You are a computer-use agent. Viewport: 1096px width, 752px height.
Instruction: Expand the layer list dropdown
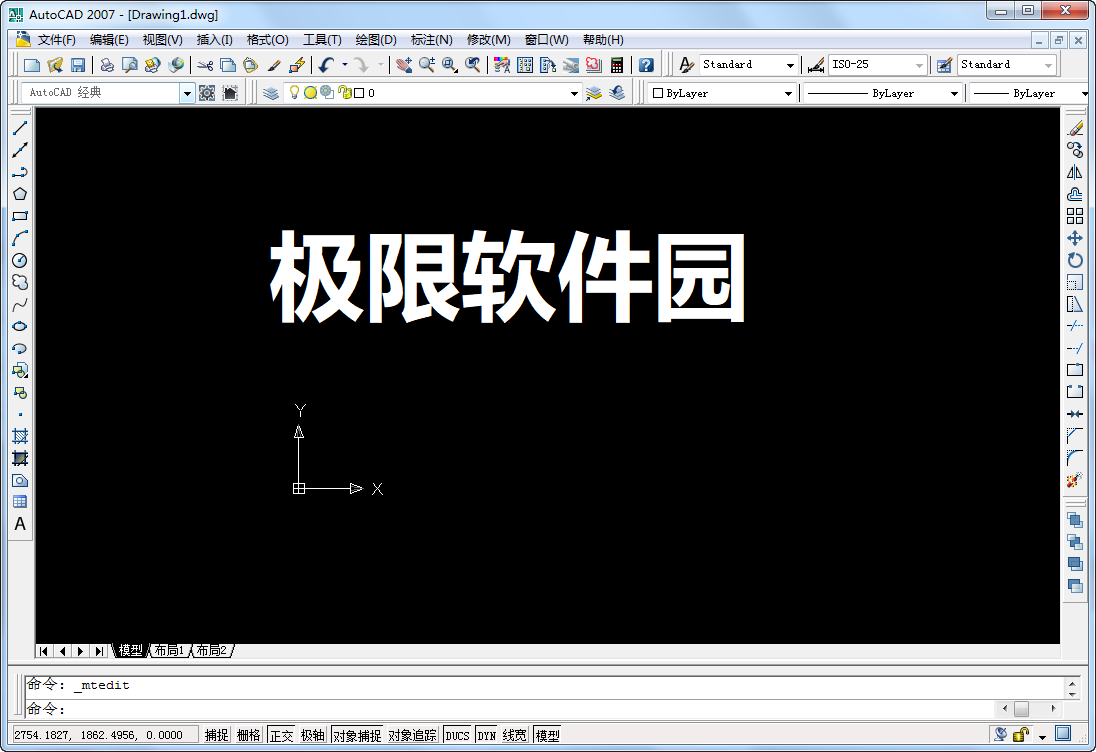coord(575,93)
